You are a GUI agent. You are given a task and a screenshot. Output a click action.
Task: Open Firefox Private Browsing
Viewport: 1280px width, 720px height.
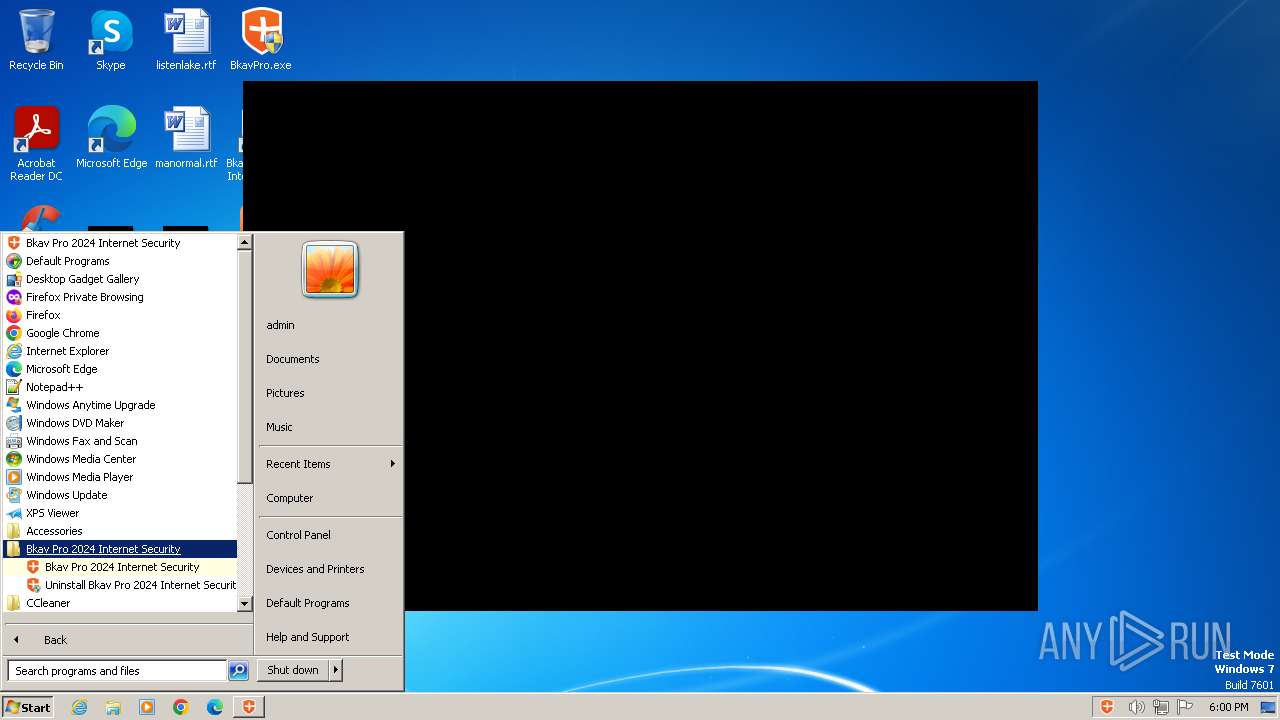(x=120, y=297)
